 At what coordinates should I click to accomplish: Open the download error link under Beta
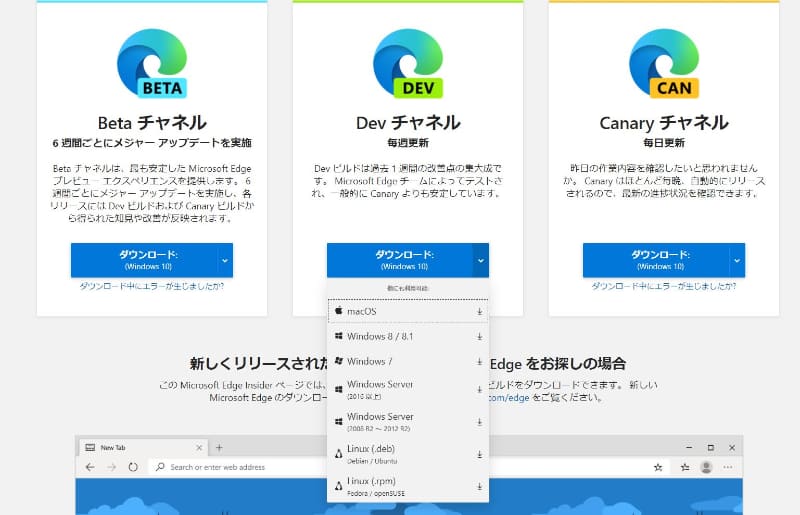click(x=152, y=286)
